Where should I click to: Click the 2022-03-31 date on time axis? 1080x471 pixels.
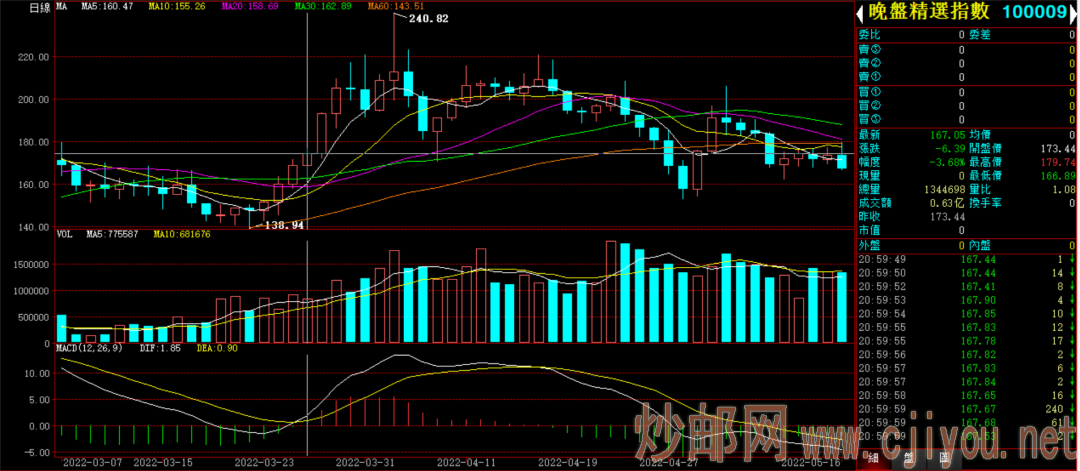(x=362, y=462)
